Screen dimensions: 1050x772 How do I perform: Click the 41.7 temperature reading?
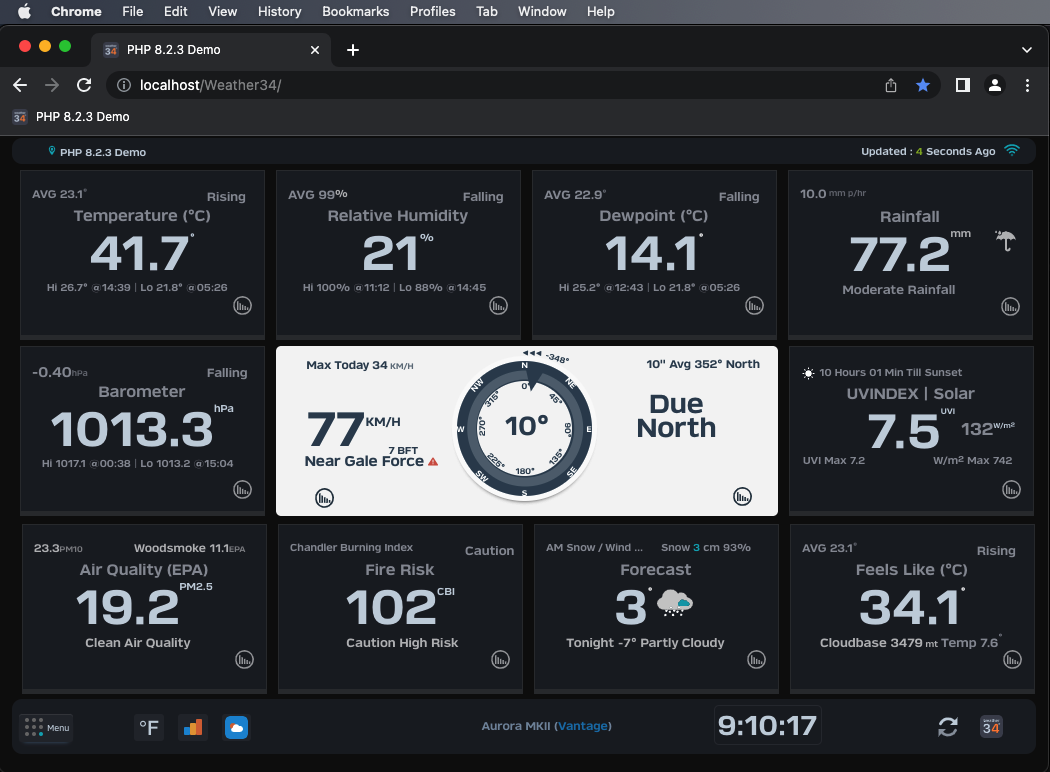pyautogui.click(x=140, y=254)
